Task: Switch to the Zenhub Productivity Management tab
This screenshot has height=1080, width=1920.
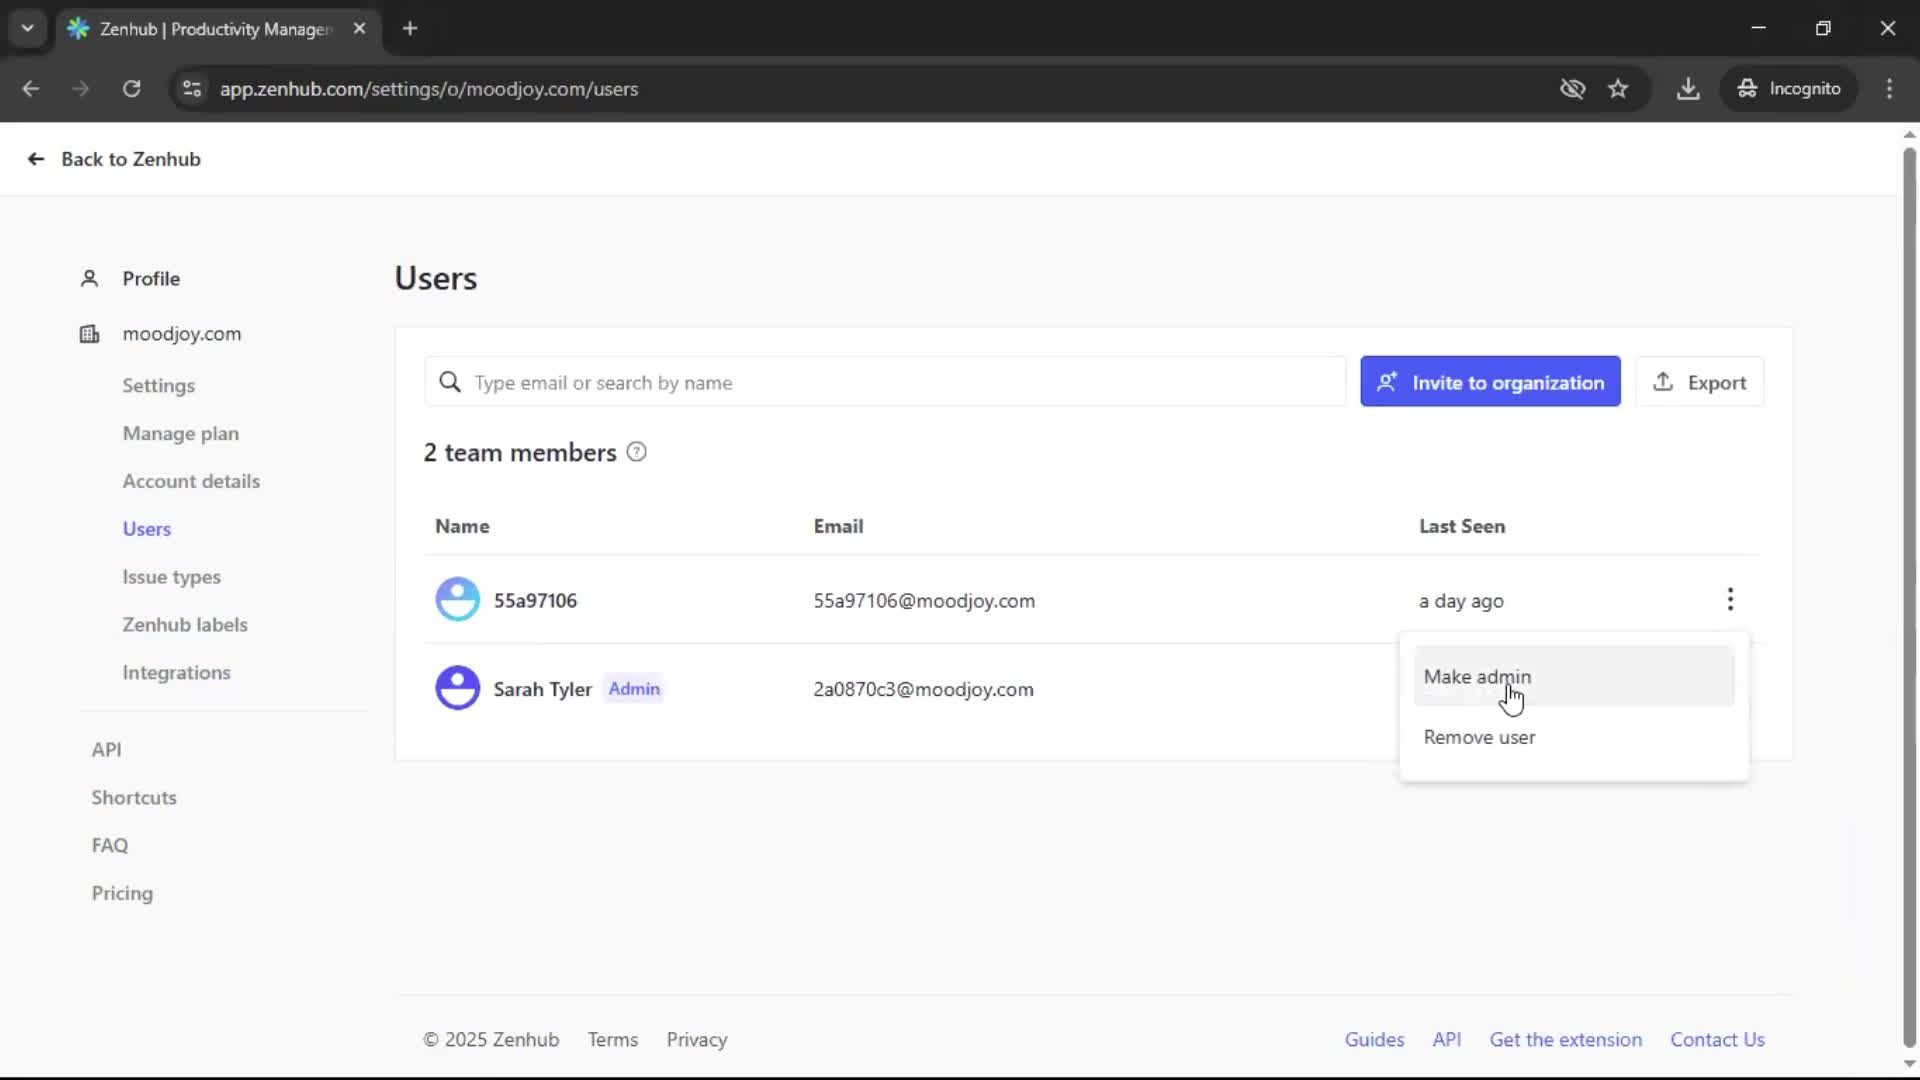Action: point(200,29)
